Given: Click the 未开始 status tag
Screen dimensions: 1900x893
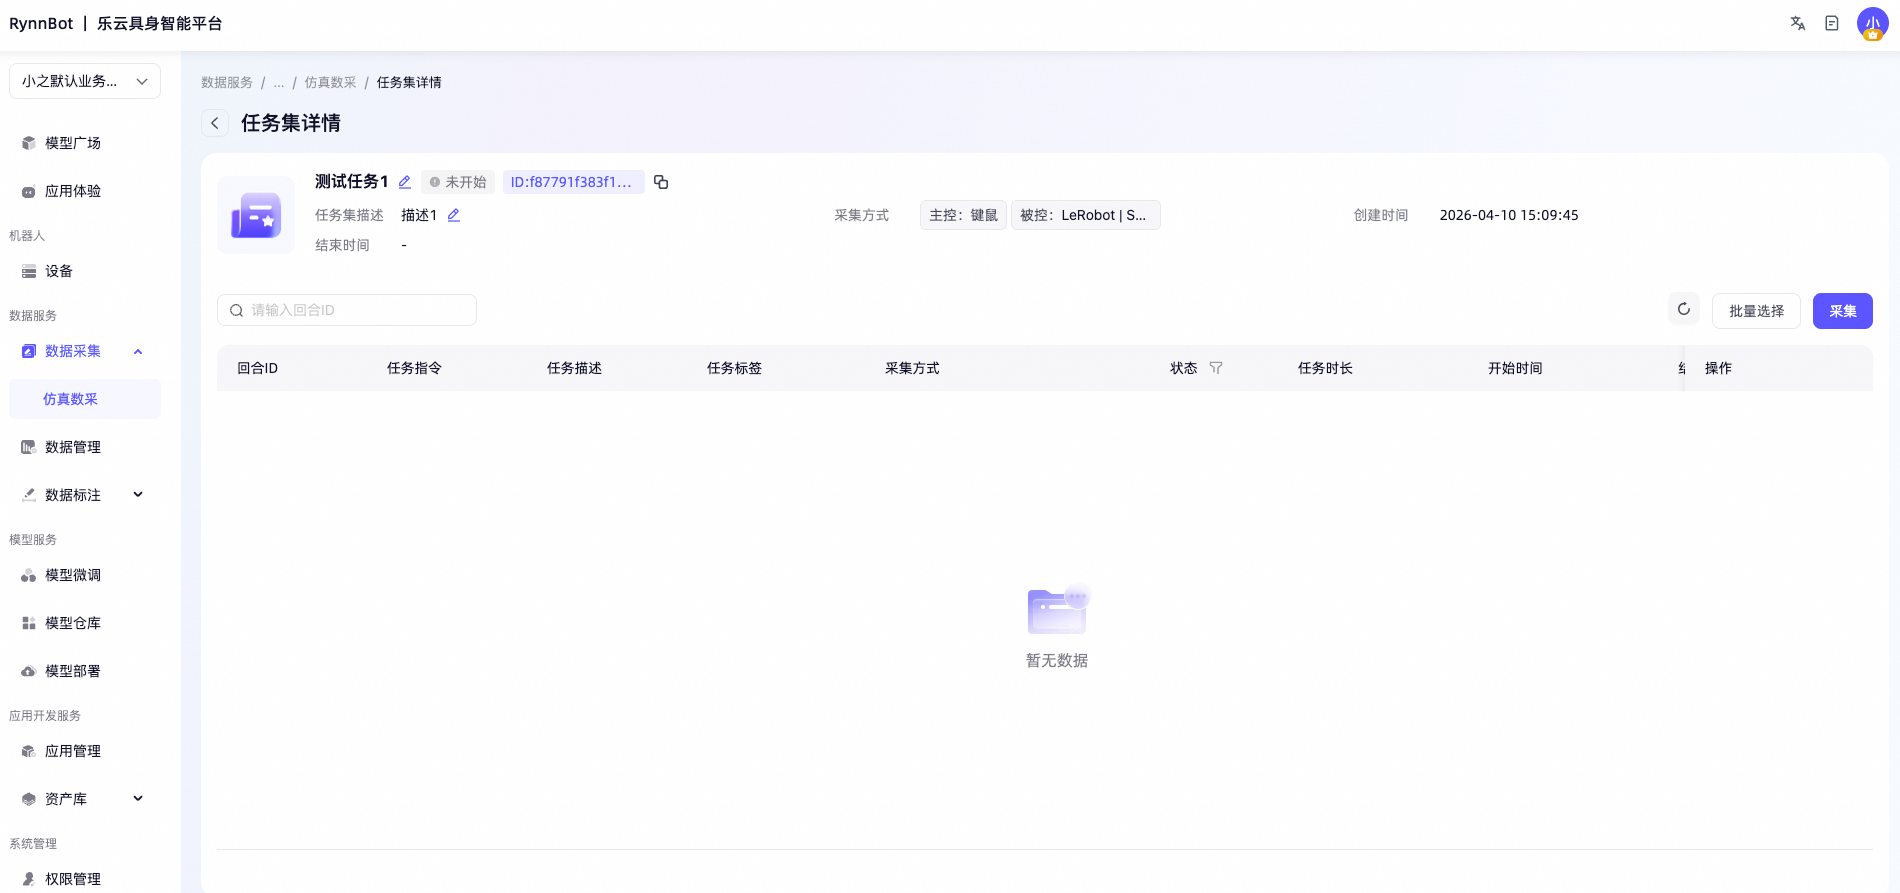Looking at the screenshot, I should coord(458,182).
